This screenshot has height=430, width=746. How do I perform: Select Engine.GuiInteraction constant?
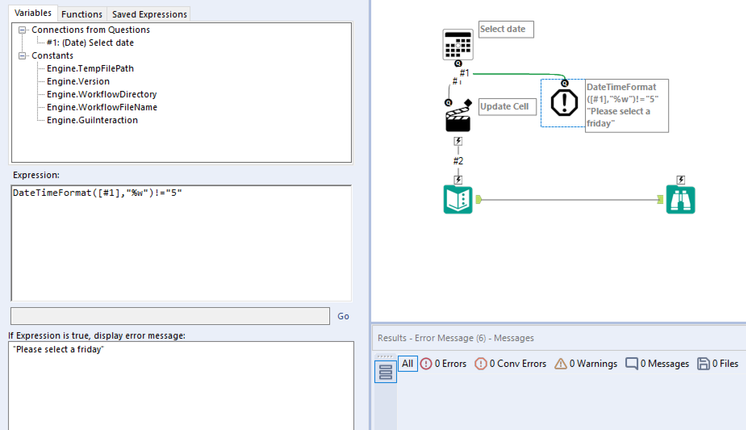[x=92, y=120]
